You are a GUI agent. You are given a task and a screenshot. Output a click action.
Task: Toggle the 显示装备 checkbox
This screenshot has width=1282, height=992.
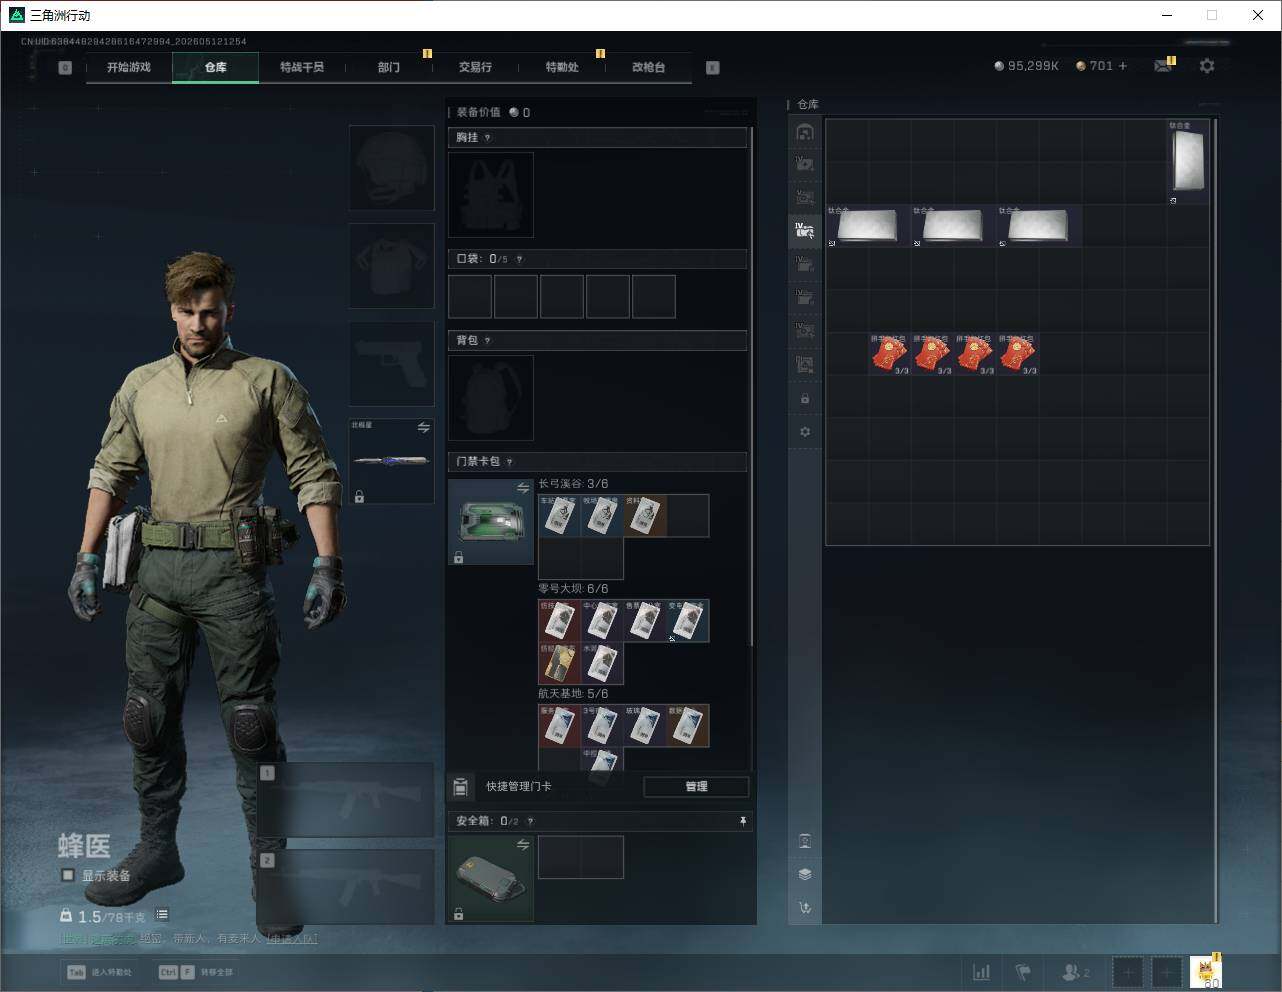click(x=68, y=875)
